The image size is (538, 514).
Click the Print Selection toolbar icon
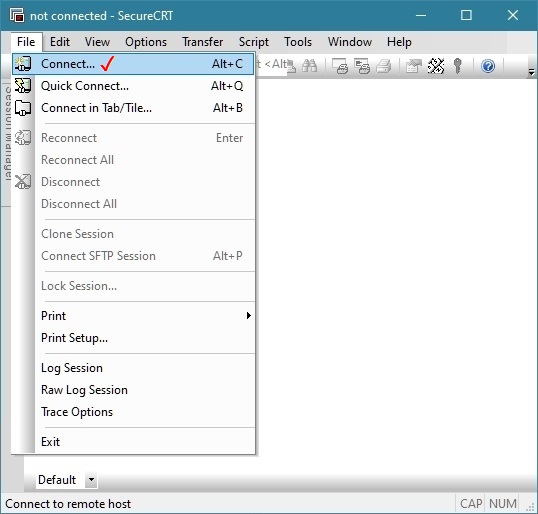362,66
